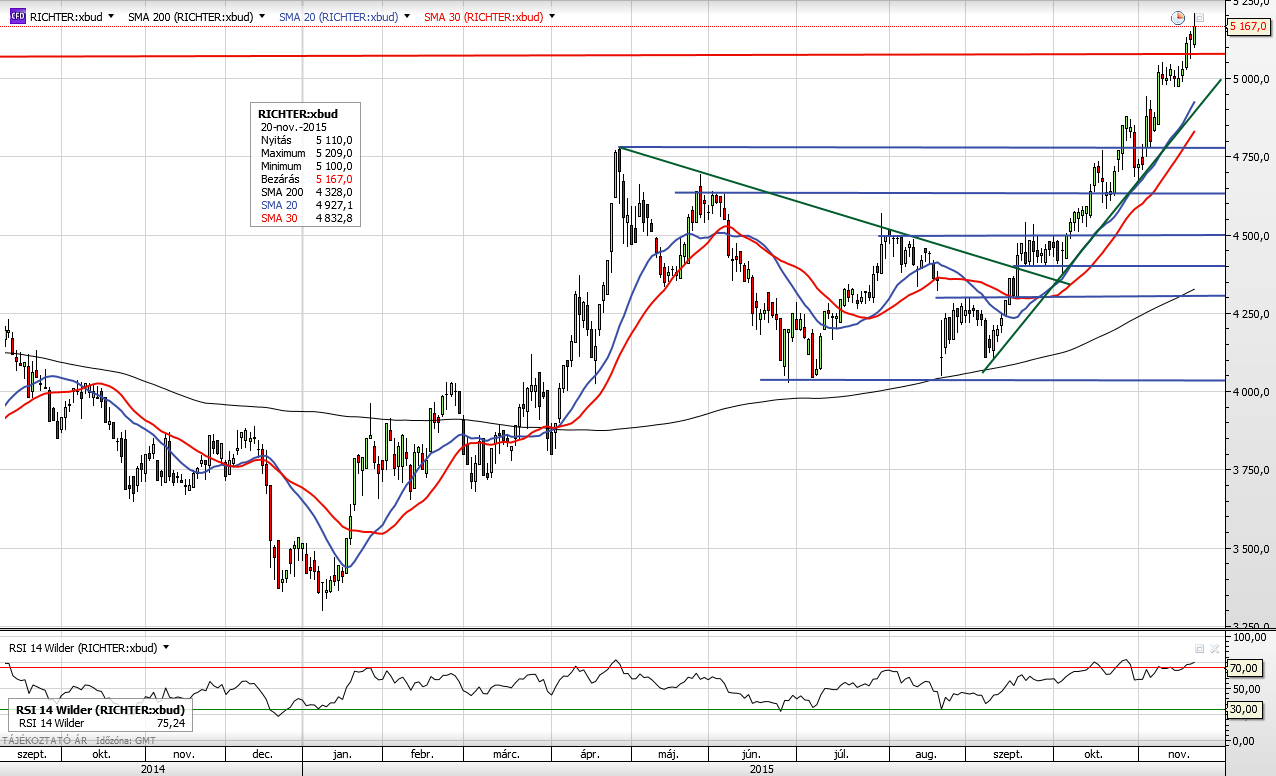This screenshot has height=776, width=1276.
Task: Click the SMA 200 value 4 328,0 in the data box
Action: pos(335,192)
